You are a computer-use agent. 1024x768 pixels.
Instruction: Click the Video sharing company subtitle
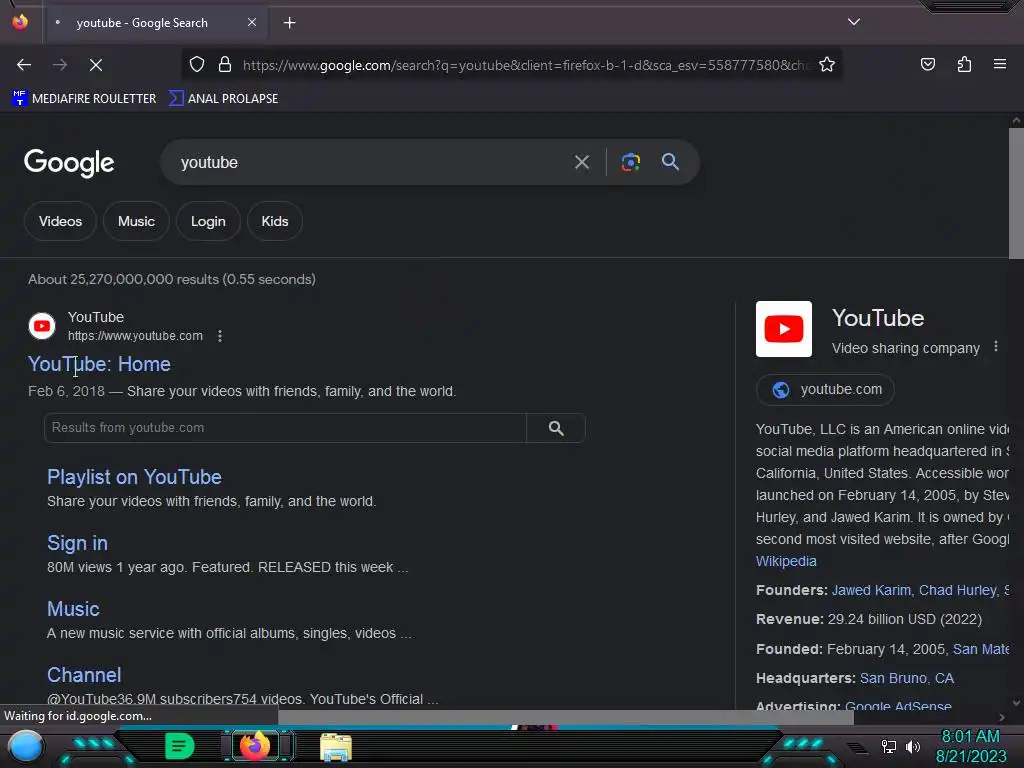(905, 348)
